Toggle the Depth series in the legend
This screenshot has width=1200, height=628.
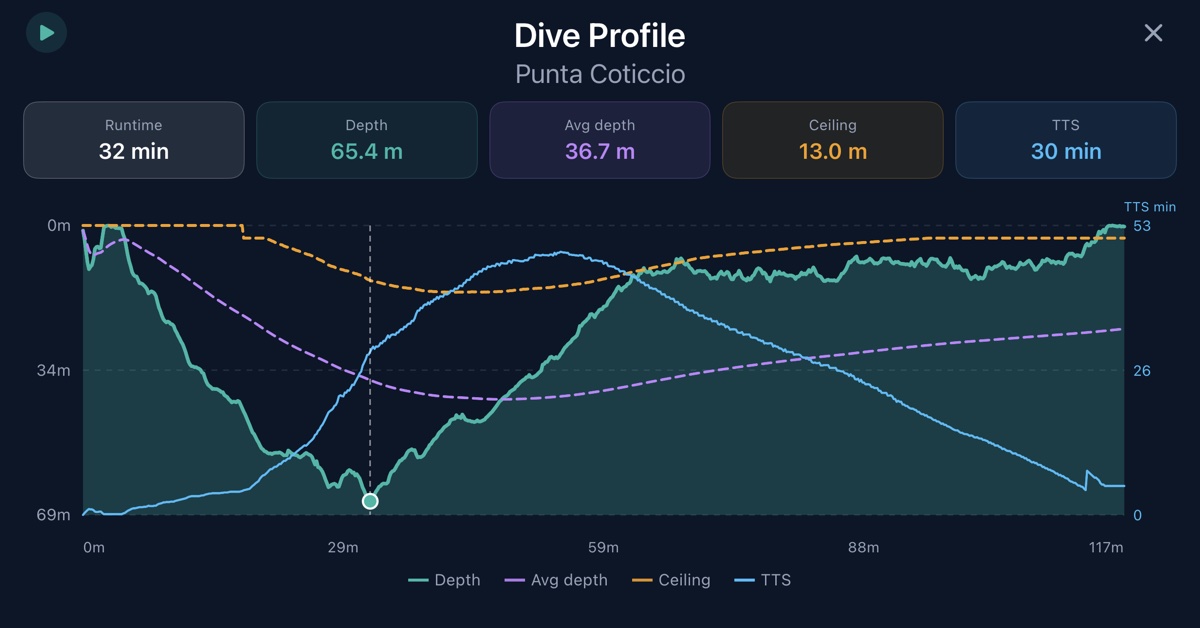point(444,580)
